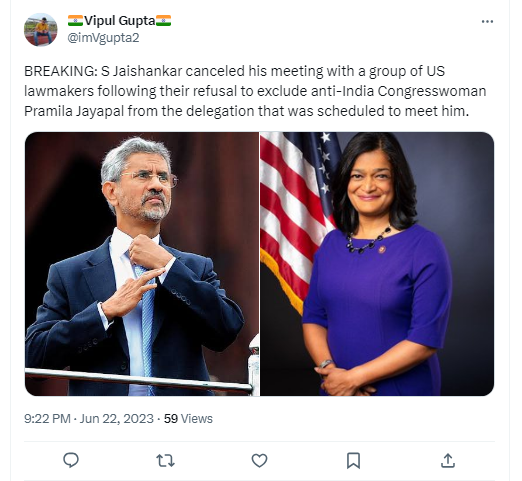Open the share upload icon
Screen dimensions: 522x481
(448, 460)
